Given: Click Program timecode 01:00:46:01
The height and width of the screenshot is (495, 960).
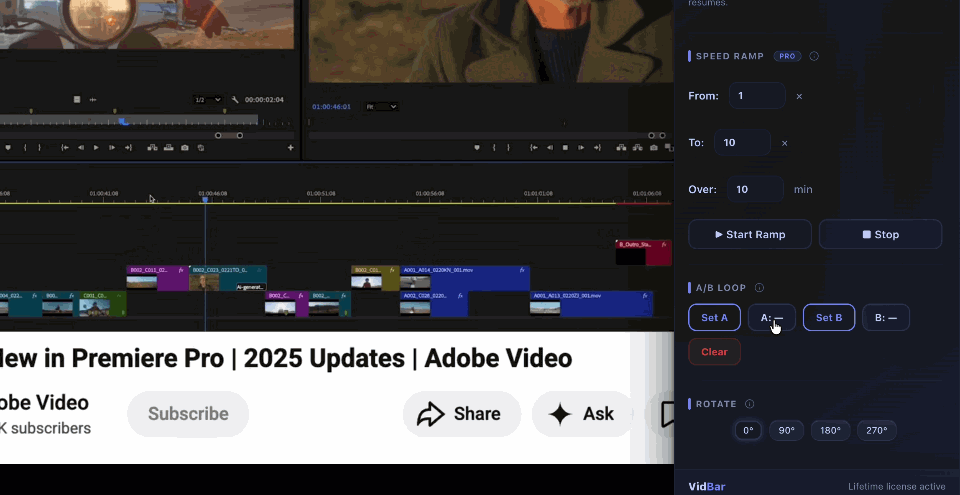Looking at the screenshot, I should point(331,107).
